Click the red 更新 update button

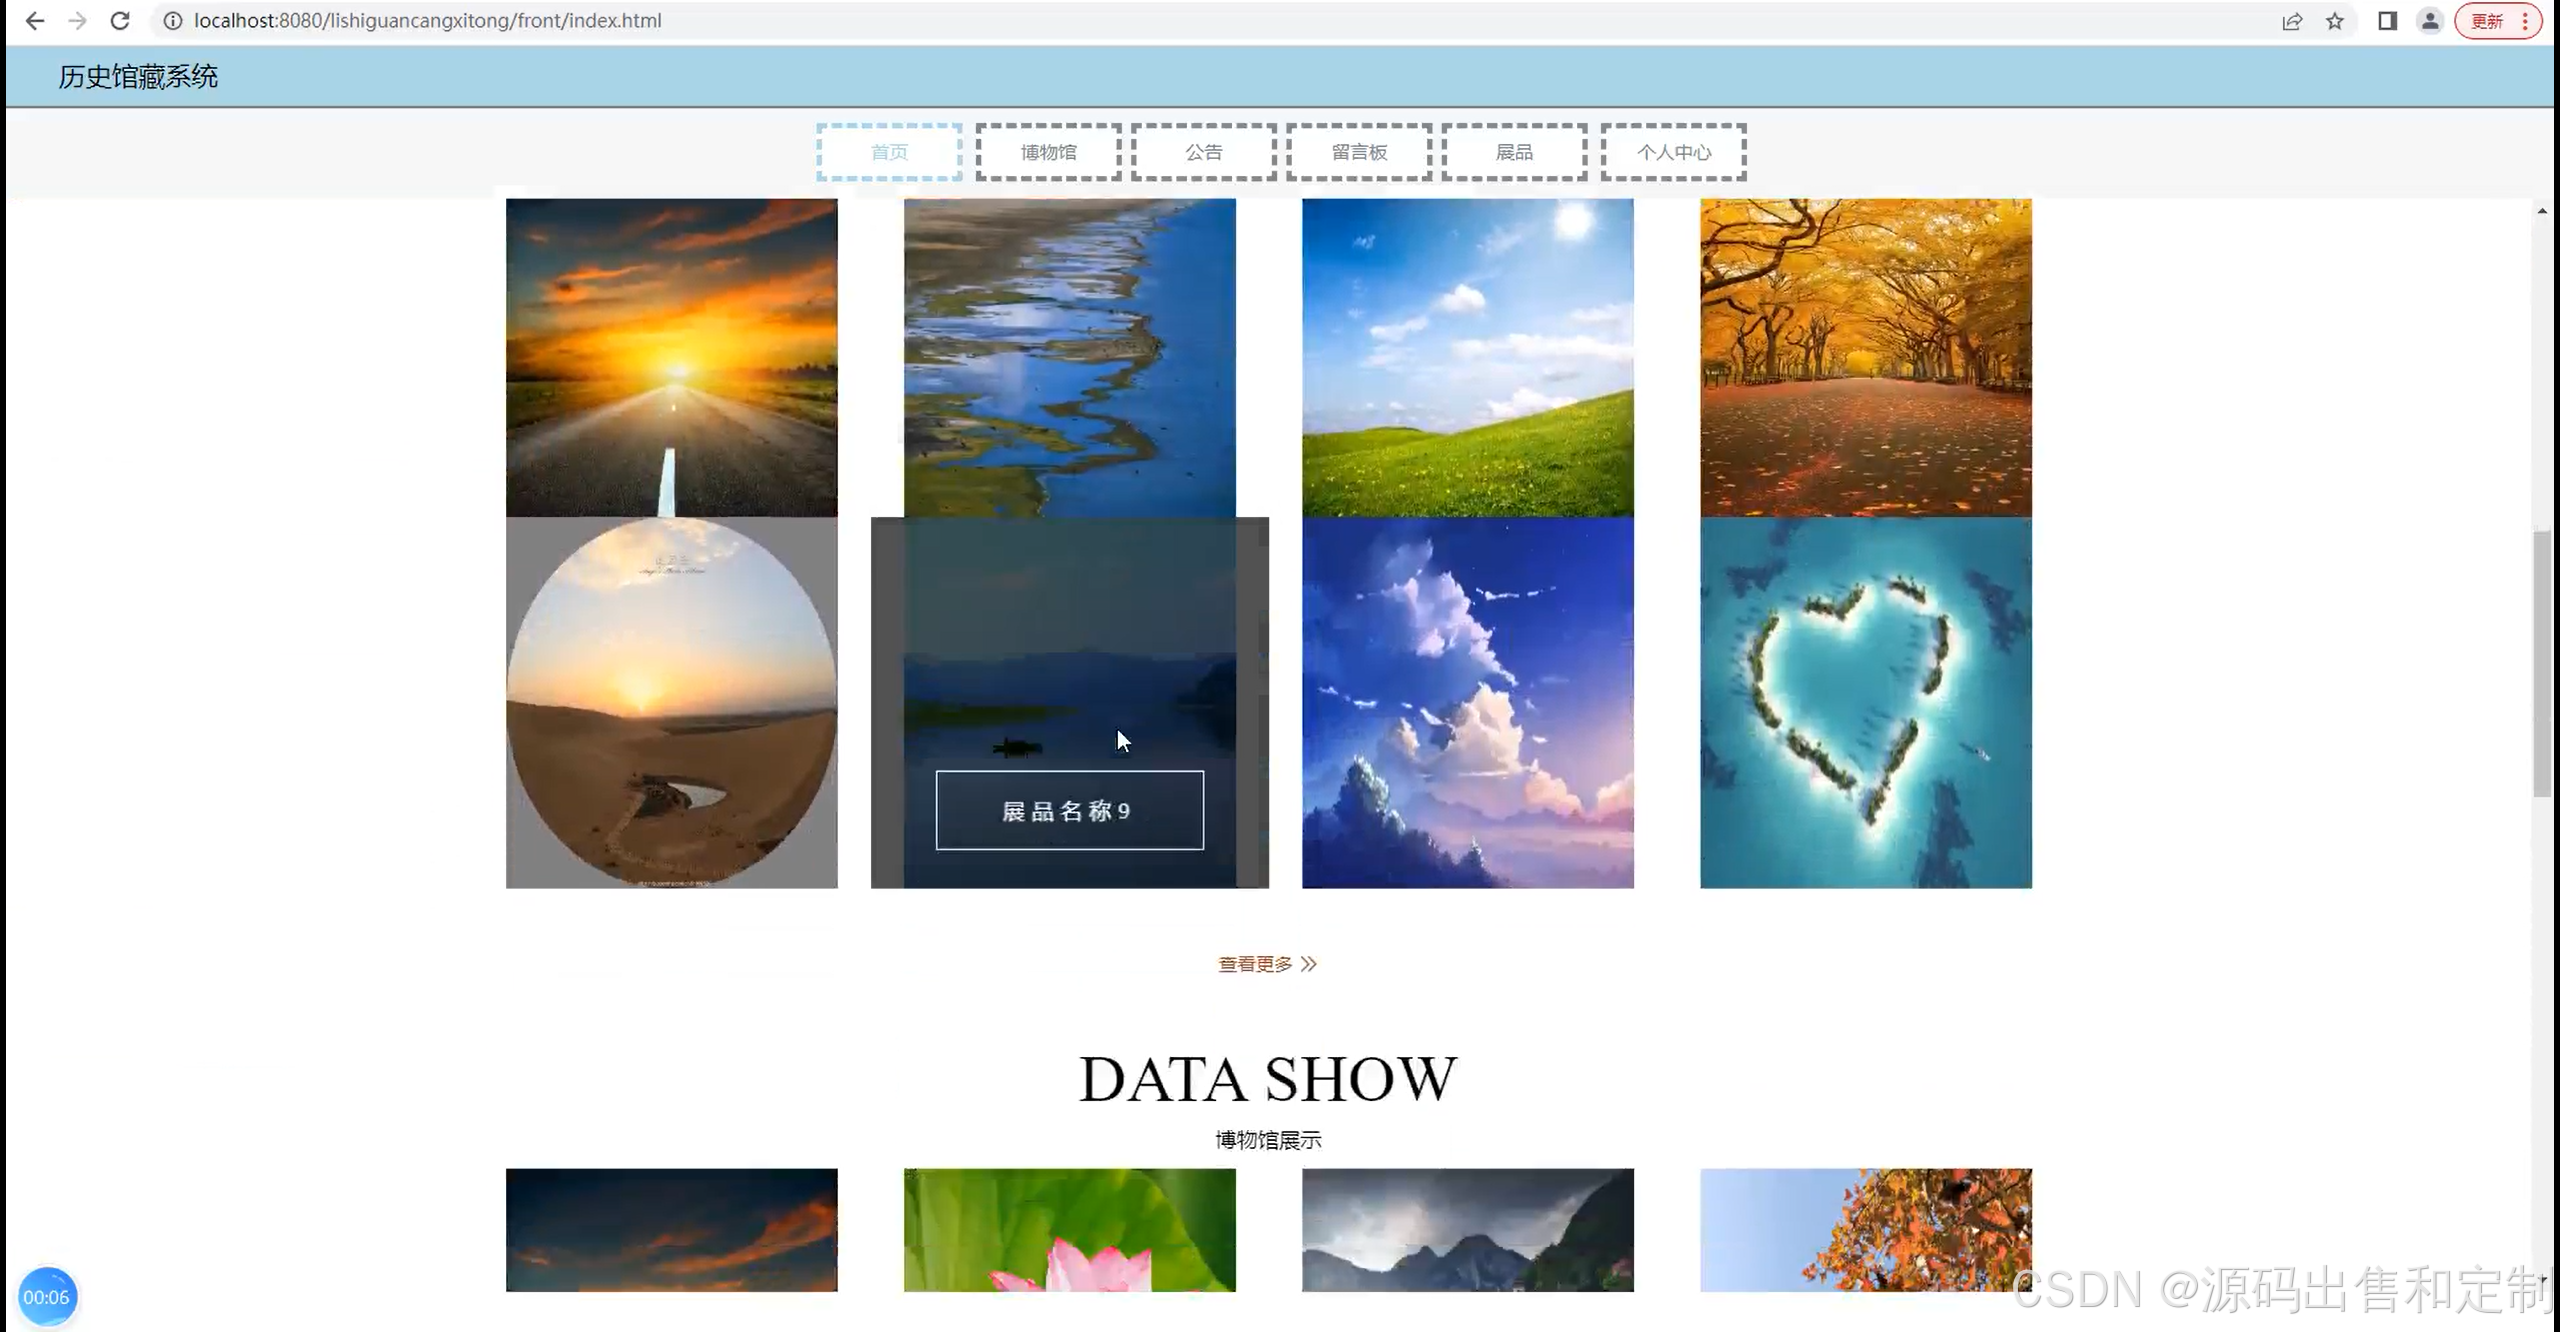pos(2487,21)
